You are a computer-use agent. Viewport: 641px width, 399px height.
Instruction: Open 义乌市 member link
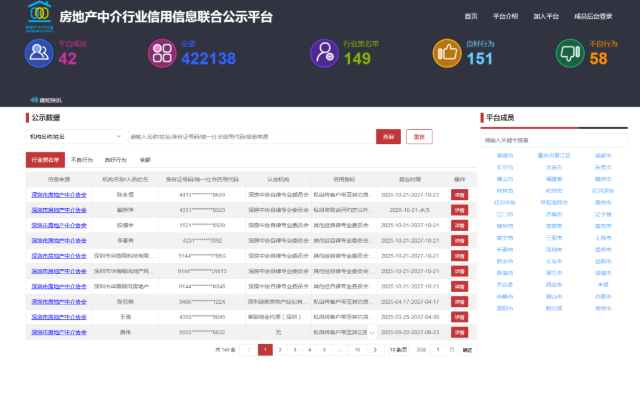pyautogui.click(x=554, y=261)
